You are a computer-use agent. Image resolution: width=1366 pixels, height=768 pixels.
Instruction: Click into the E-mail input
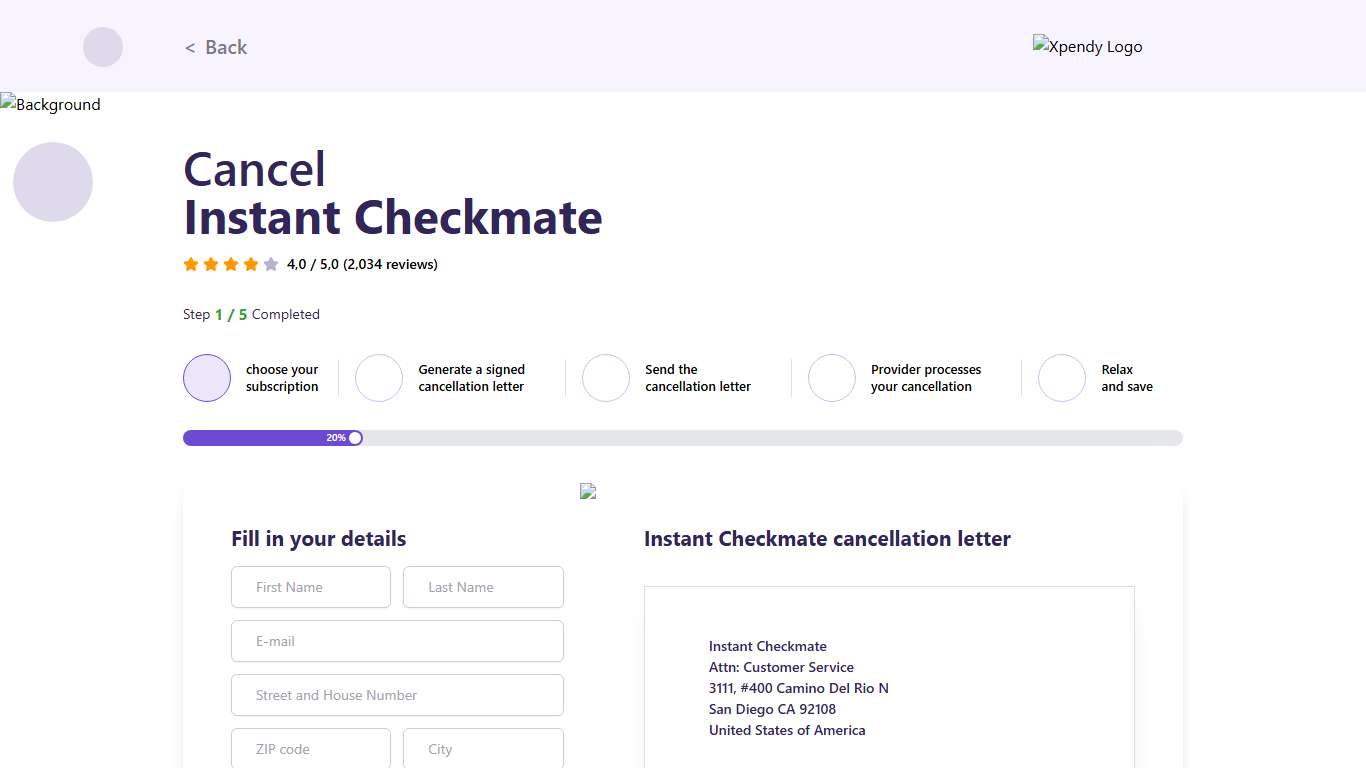[x=397, y=641]
